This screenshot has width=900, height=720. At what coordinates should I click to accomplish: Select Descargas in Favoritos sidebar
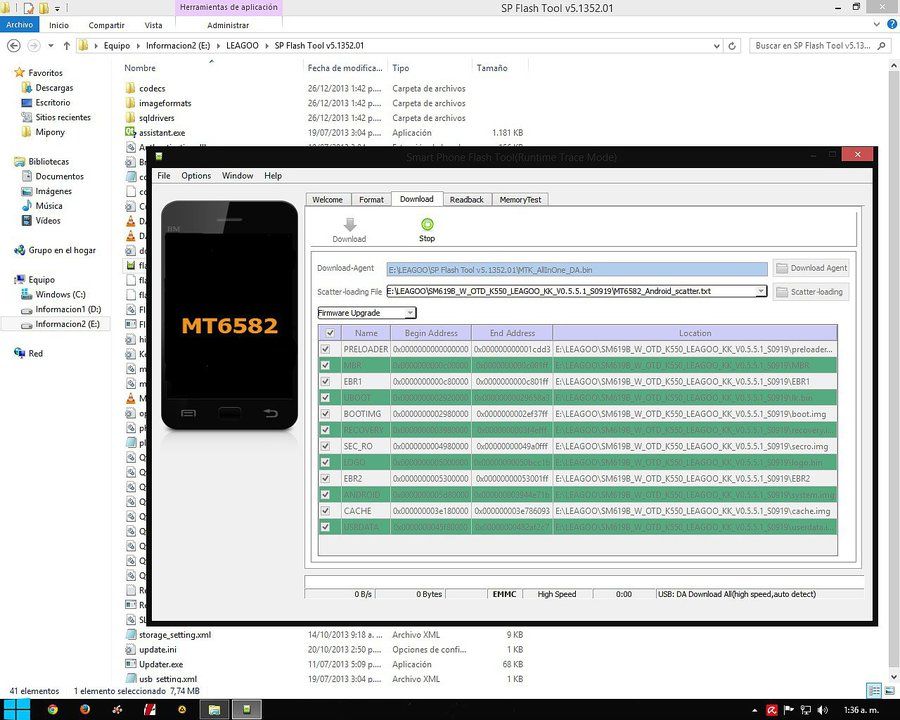tap(55, 88)
